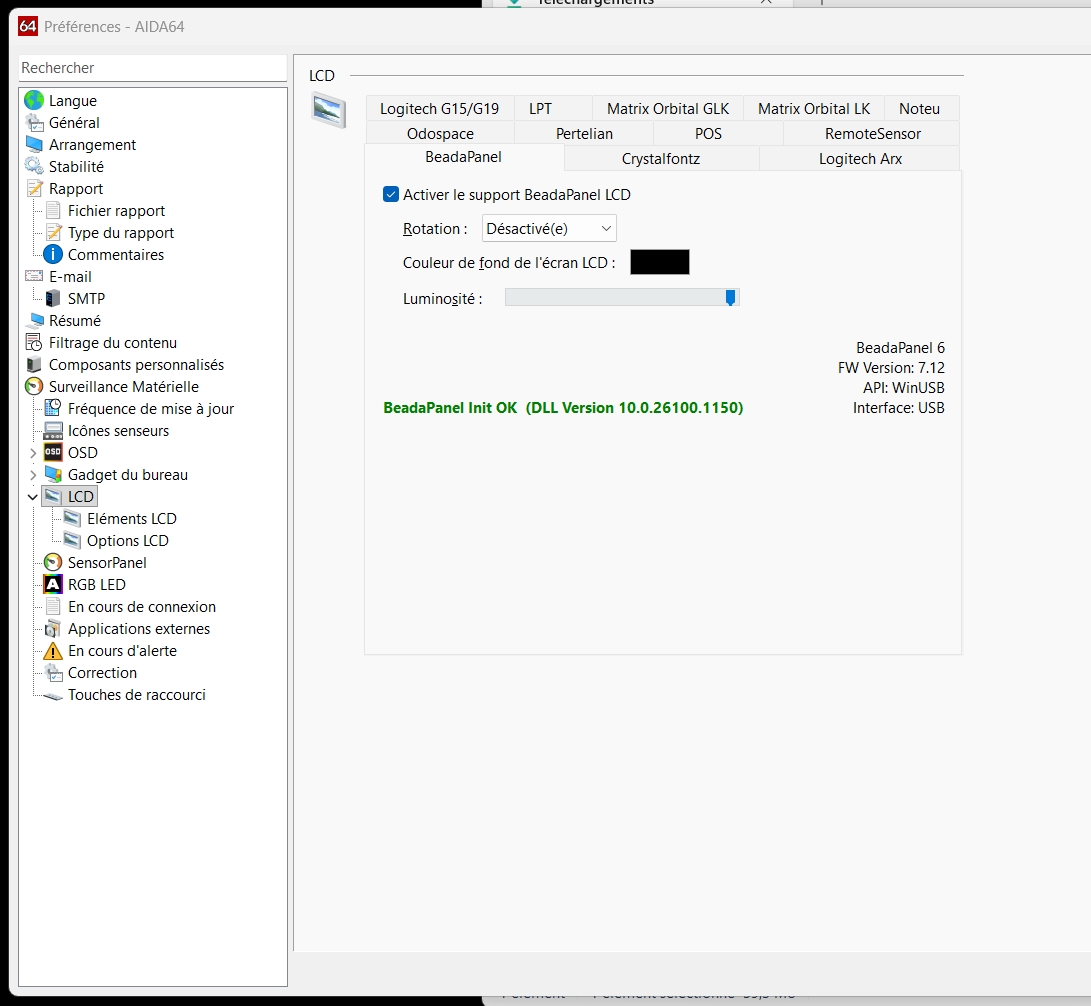The width and height of the screenshot is (1091, 1006).
Task: Select the SensorPanel gauge icon
Action: (x=53, y=562)
